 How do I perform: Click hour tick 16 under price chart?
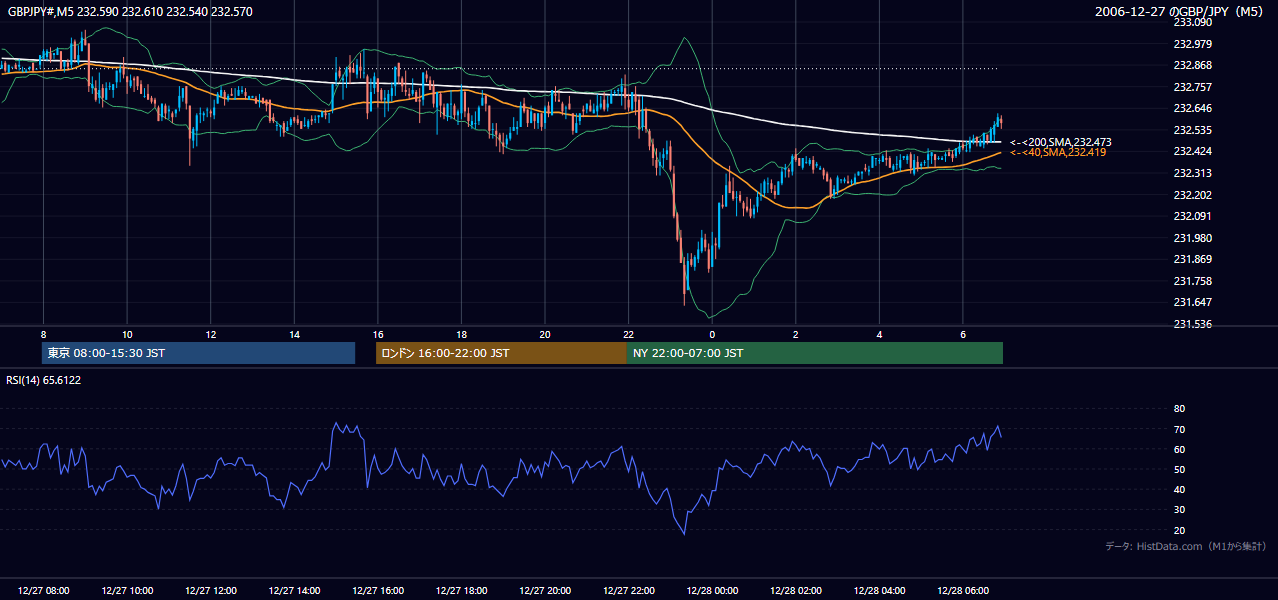point(378,334)
